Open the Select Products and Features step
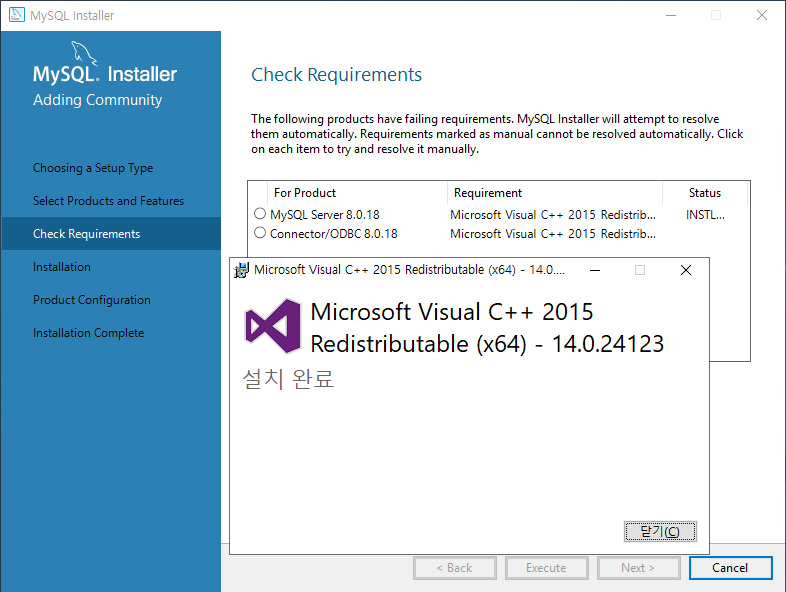The image size is (786, 592). tap(108, 201)
